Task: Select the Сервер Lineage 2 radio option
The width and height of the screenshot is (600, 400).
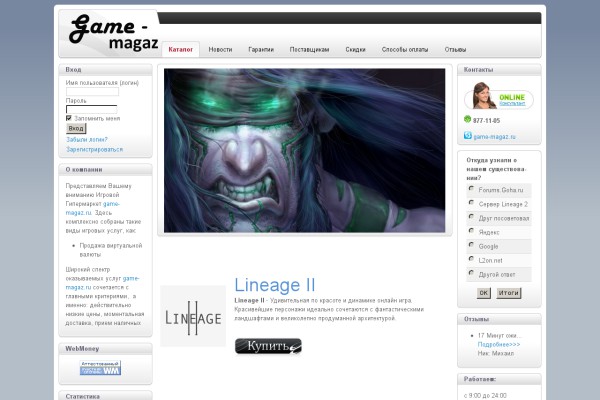Action: [x=471, y=203]
